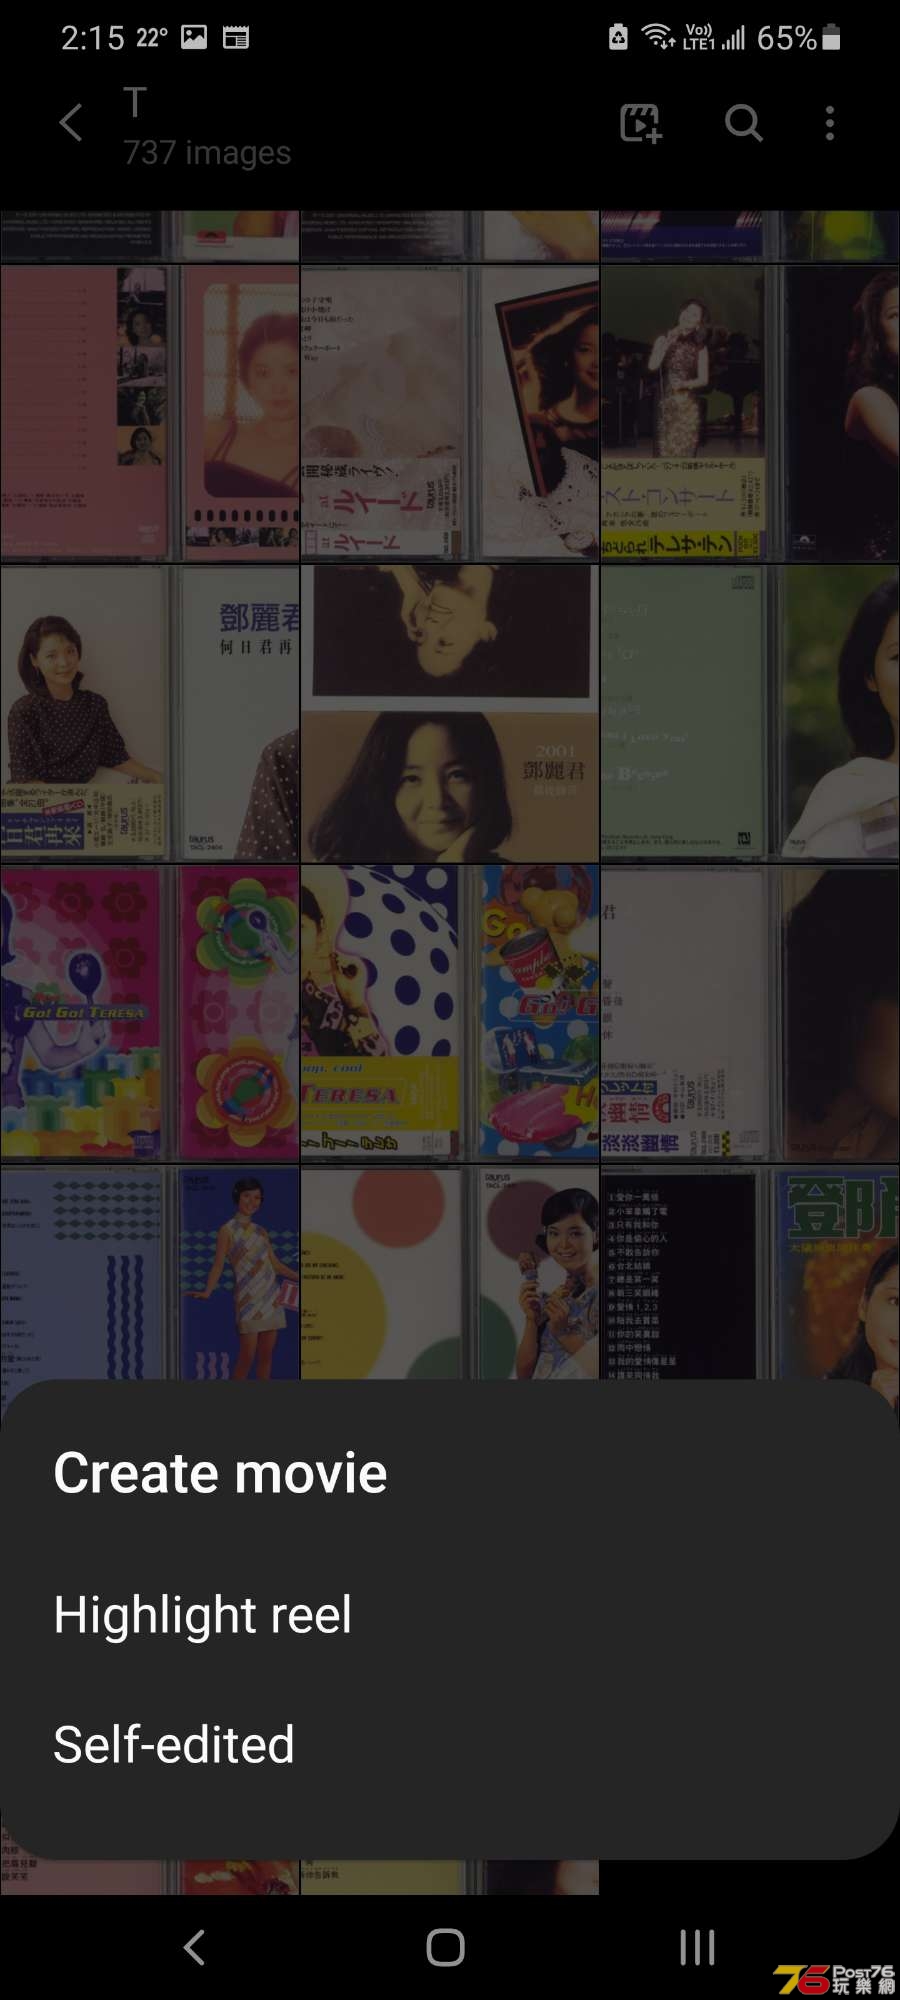This screenshot has width=900, height=2000.
Task: Open the pale inlay card thumbnail above the track list
Action: pyautogui.click(x=750, y=1013)
